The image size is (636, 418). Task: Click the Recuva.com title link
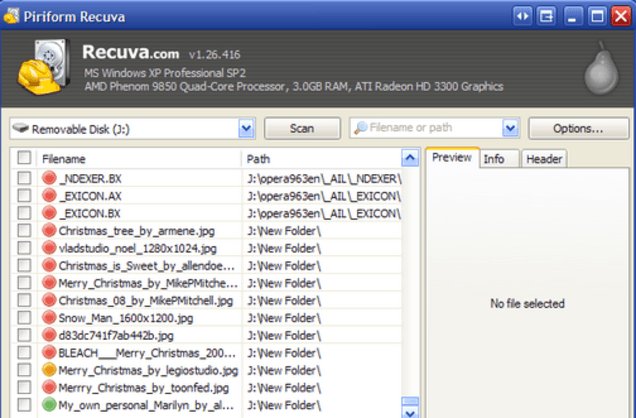[131, 52]
